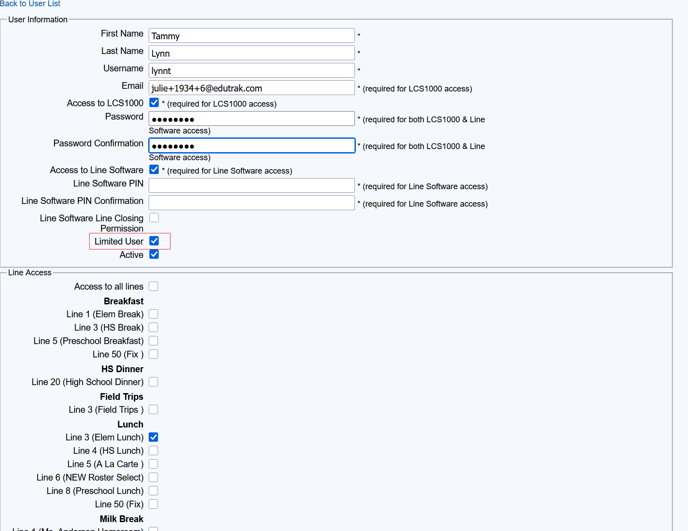The image size is (688, 531).
Task: Uncheck Access to LCS1000 checkbox
Action: (154, 103)
